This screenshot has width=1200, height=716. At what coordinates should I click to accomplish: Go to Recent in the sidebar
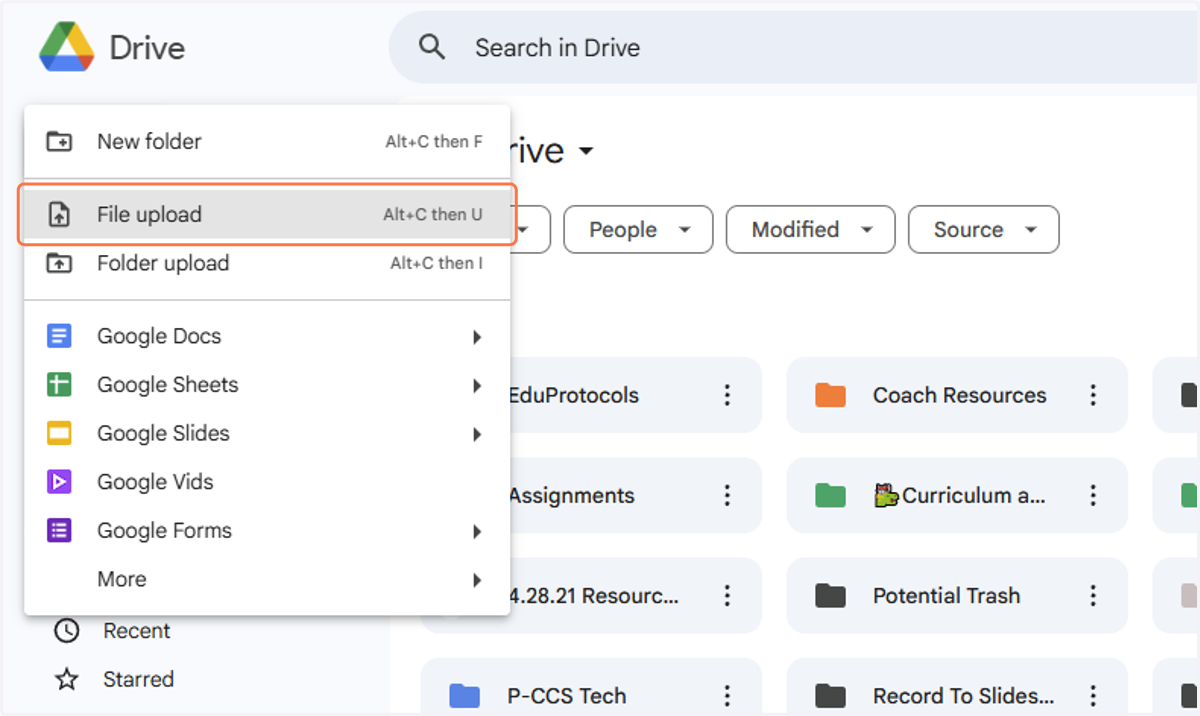pos(137,631)
